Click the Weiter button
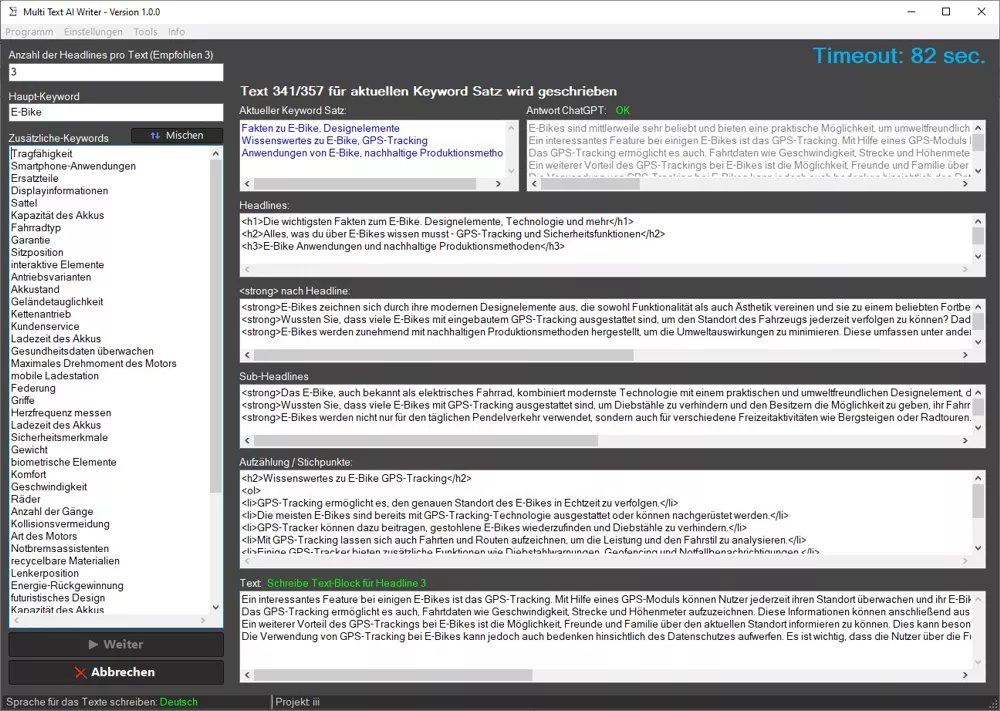 (116, 644)
